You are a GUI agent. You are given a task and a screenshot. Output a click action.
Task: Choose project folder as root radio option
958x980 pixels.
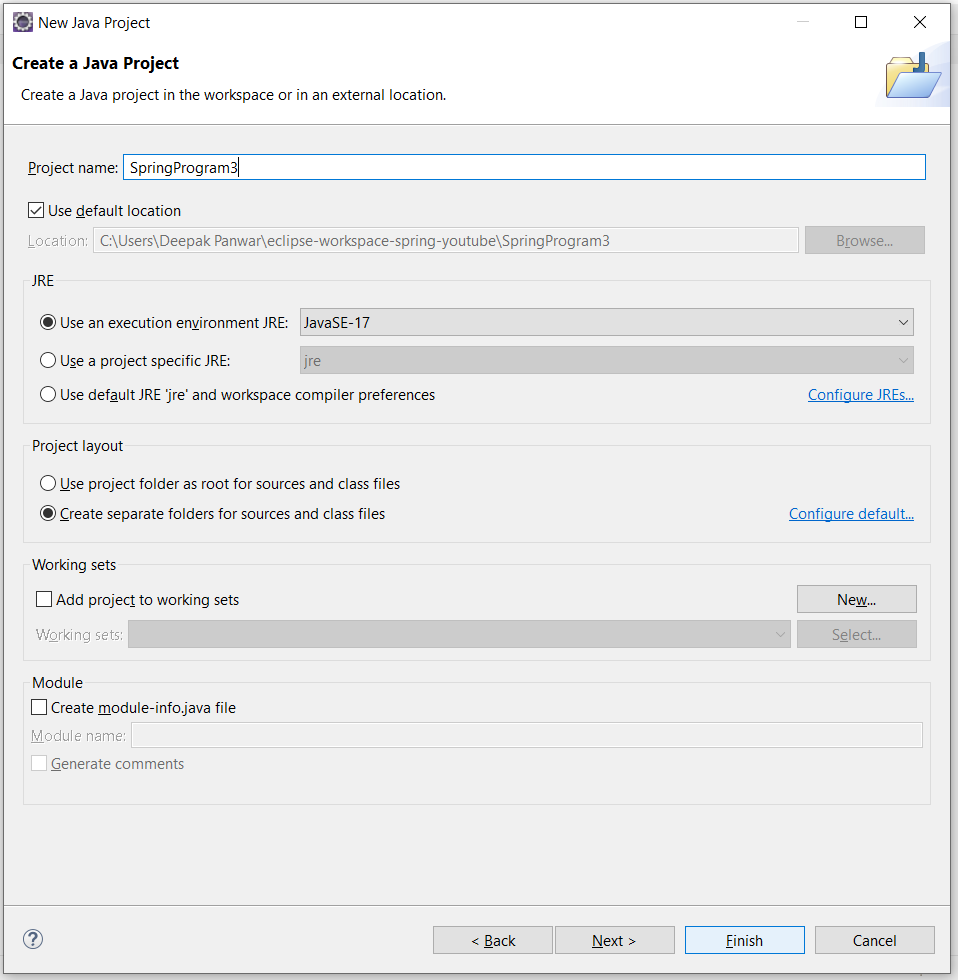(x=48, y=483)
